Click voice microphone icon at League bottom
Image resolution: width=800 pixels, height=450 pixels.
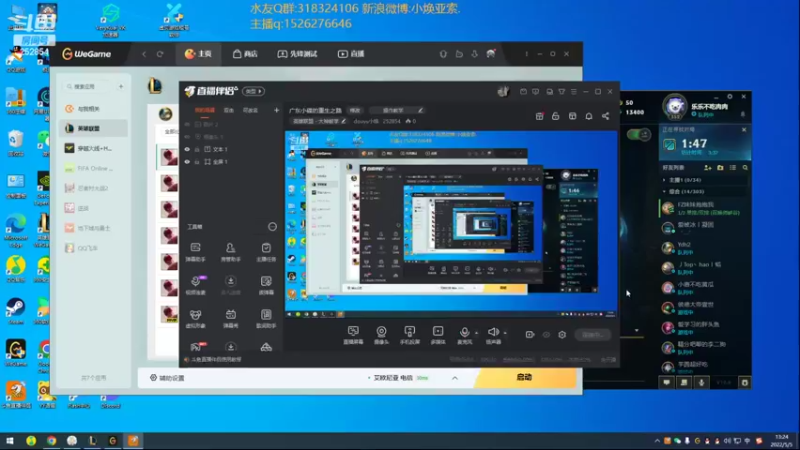coord(702,382)
